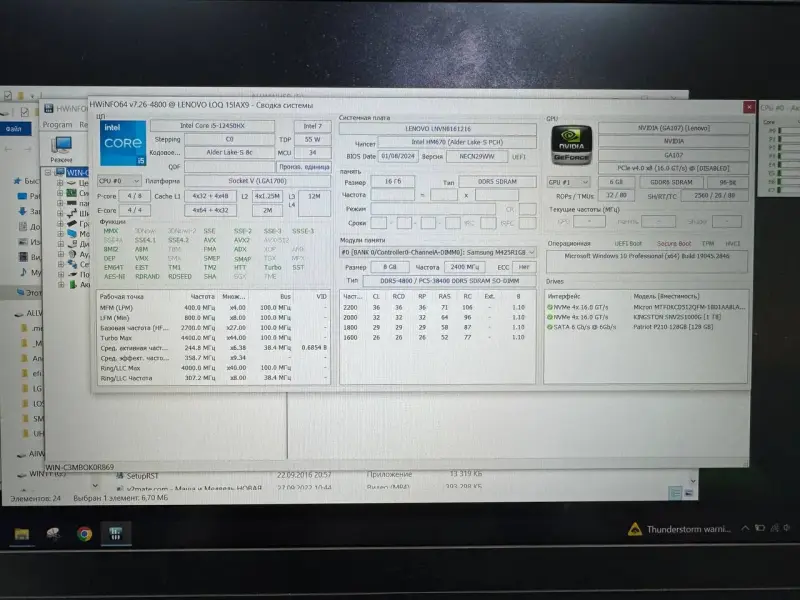Click the Turbo Max row in the operating points table
The height and width of the screenshot is (600, 800).
click(213, 338)
